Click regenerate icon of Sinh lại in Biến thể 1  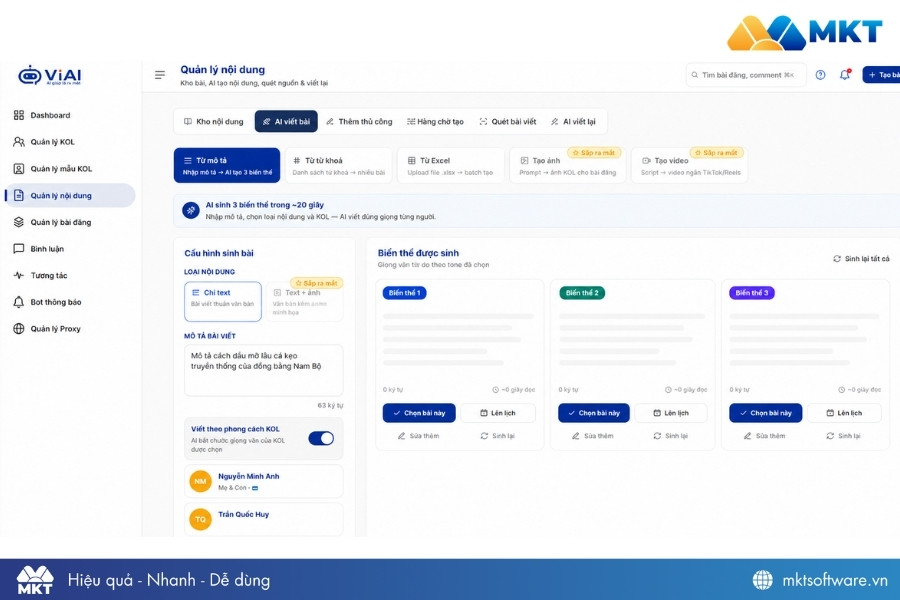pos(484,436)
